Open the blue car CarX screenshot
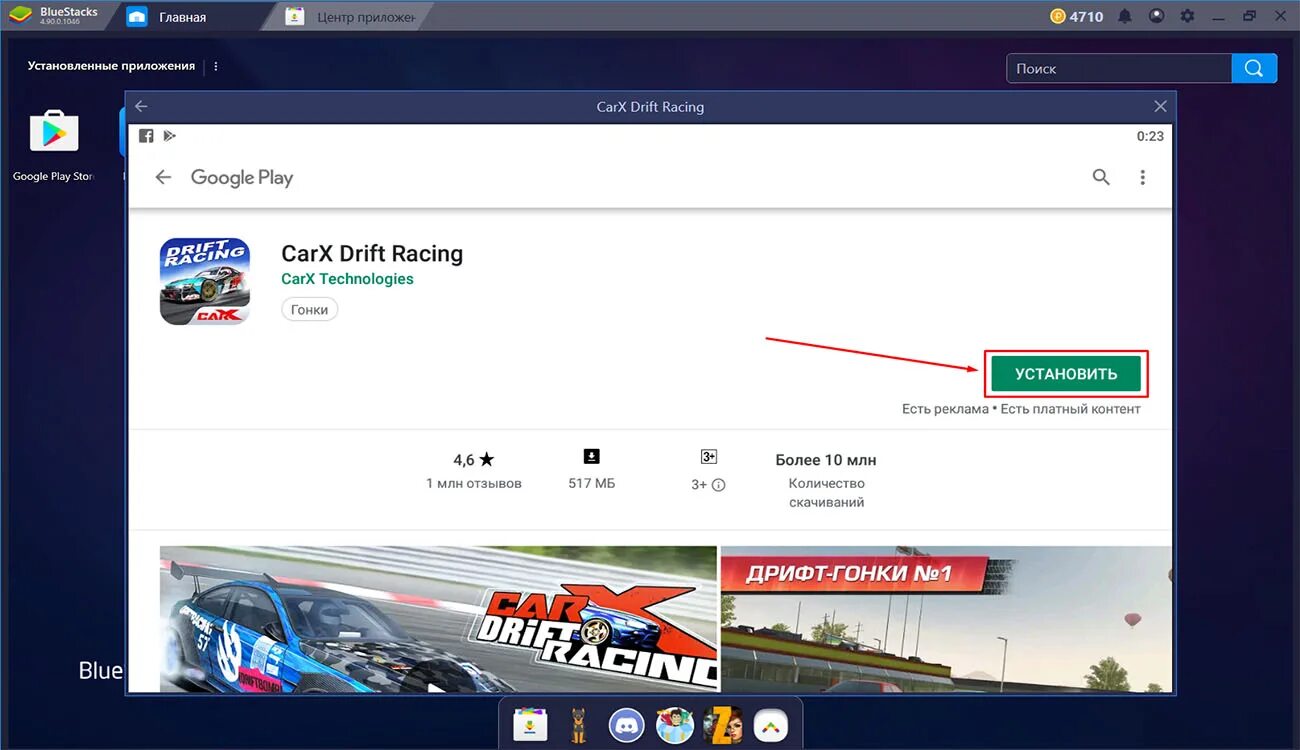Screen dimensions: 1300x750 (x=438, y=618)
